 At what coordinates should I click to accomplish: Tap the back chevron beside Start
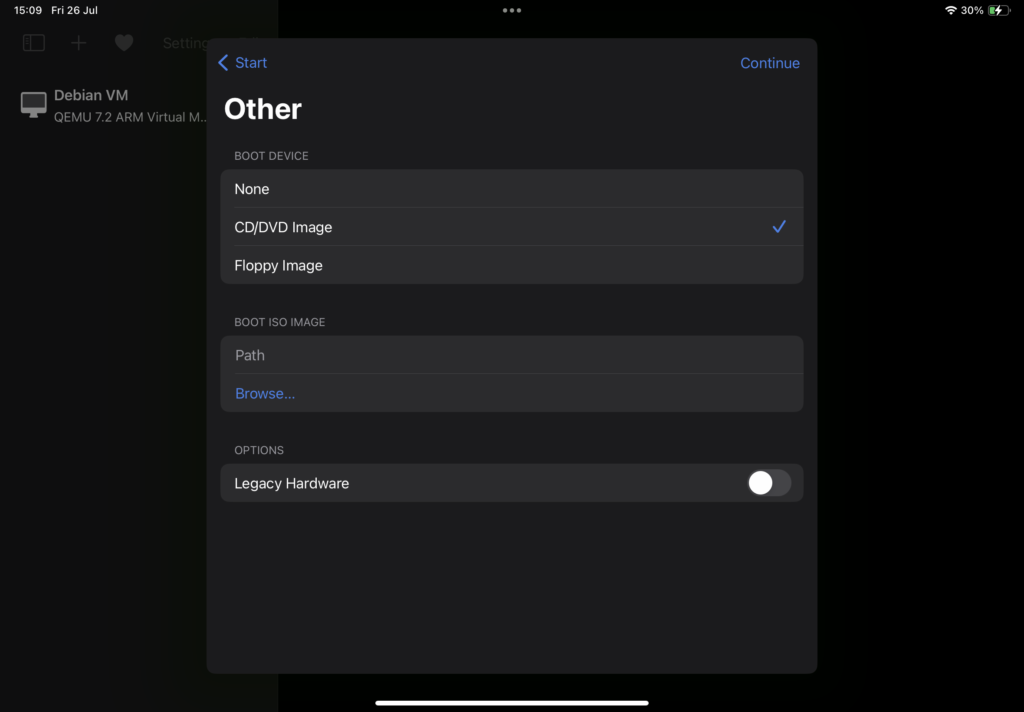click(x=223, y=63)
